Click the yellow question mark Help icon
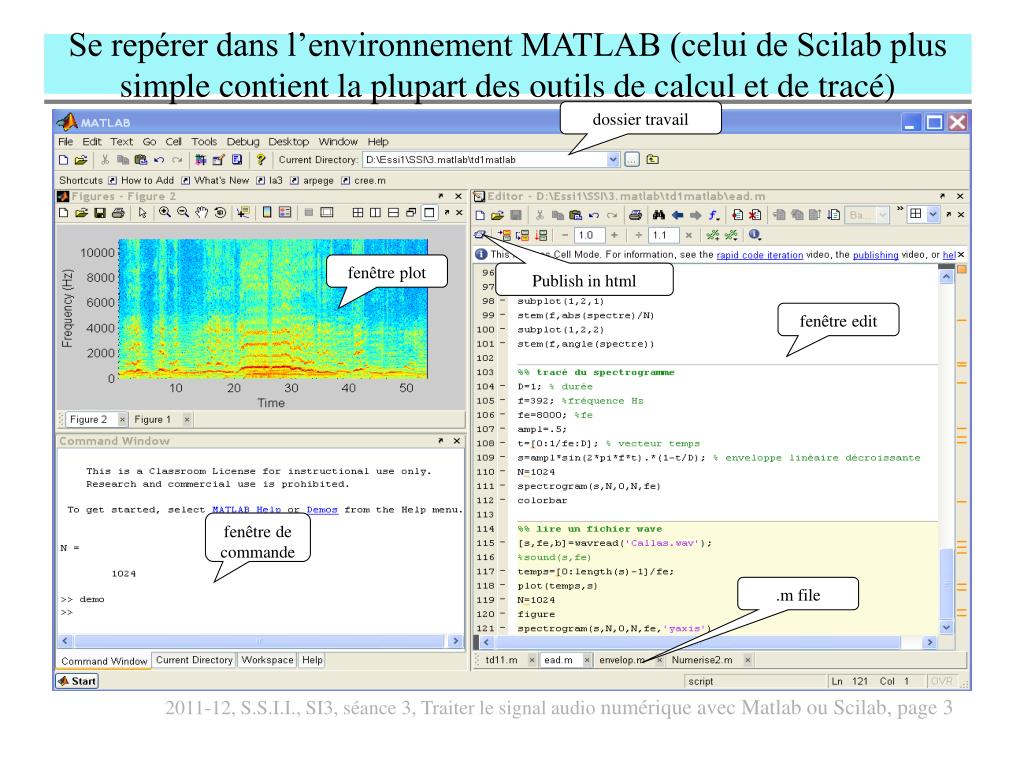Image resolution: width=1024 pixels, height=768 pixels. (x=261, y=160)
